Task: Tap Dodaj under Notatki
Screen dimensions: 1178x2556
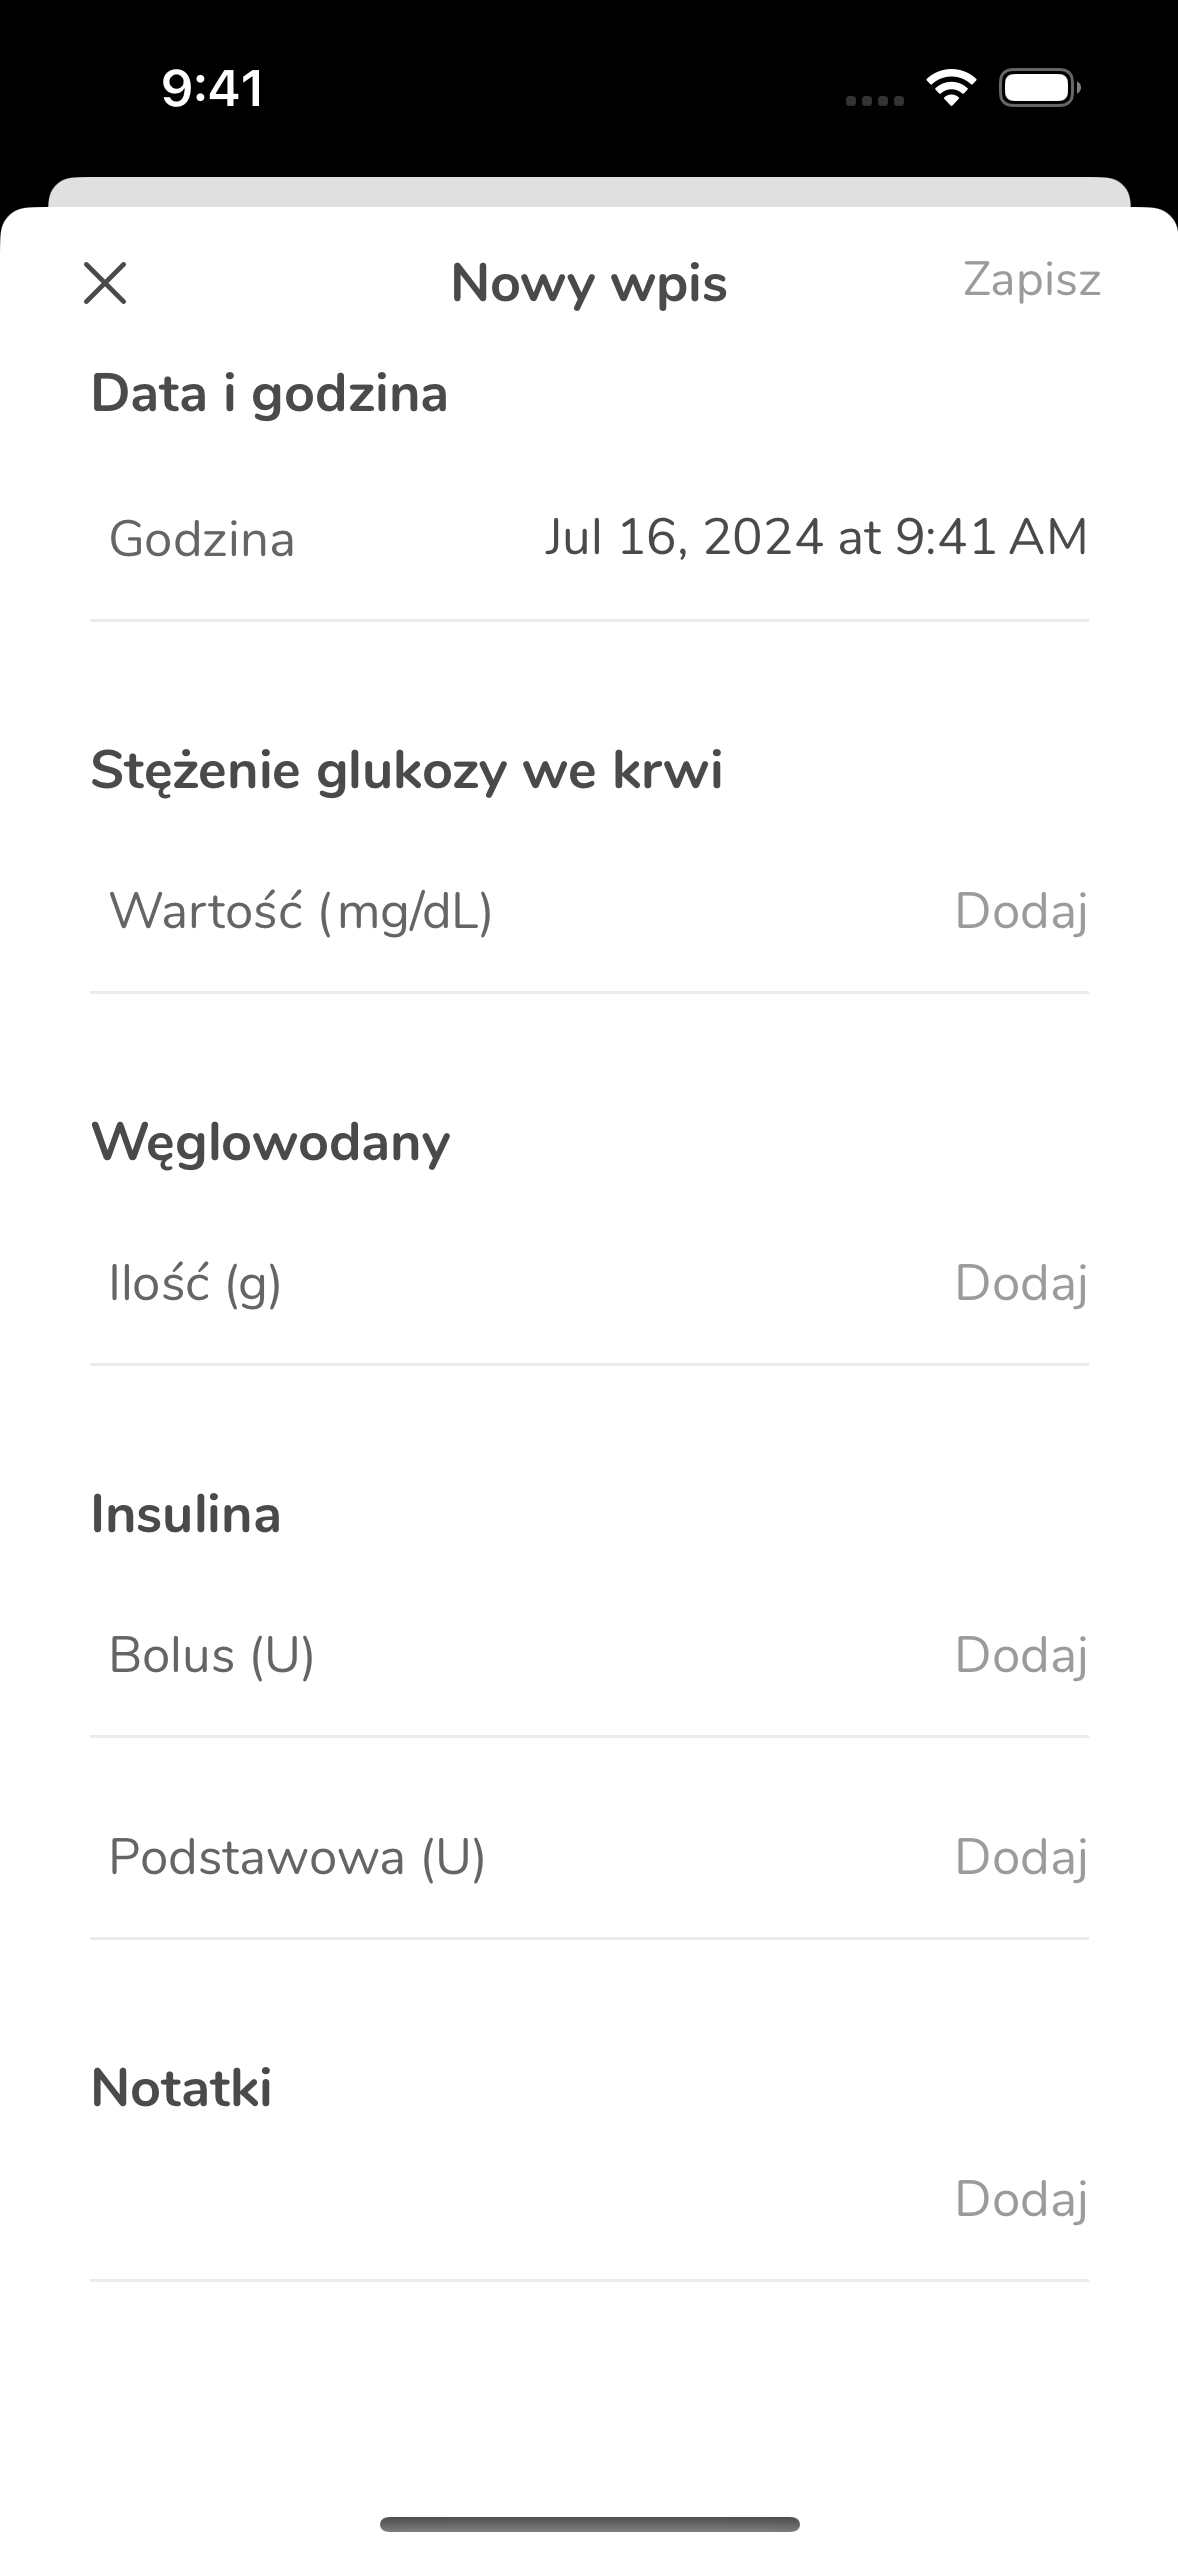Action: pos(1021,2199)
